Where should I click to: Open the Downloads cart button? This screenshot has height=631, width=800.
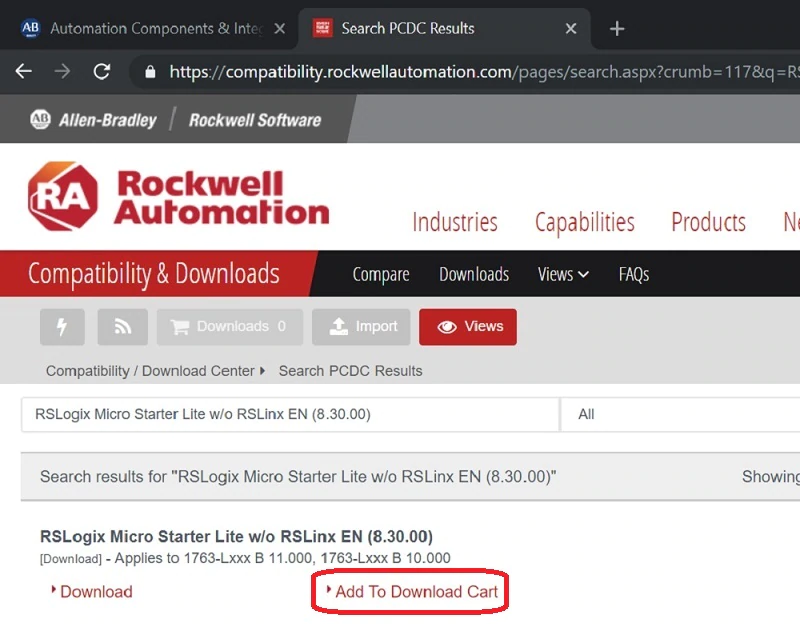click(230, 327)
